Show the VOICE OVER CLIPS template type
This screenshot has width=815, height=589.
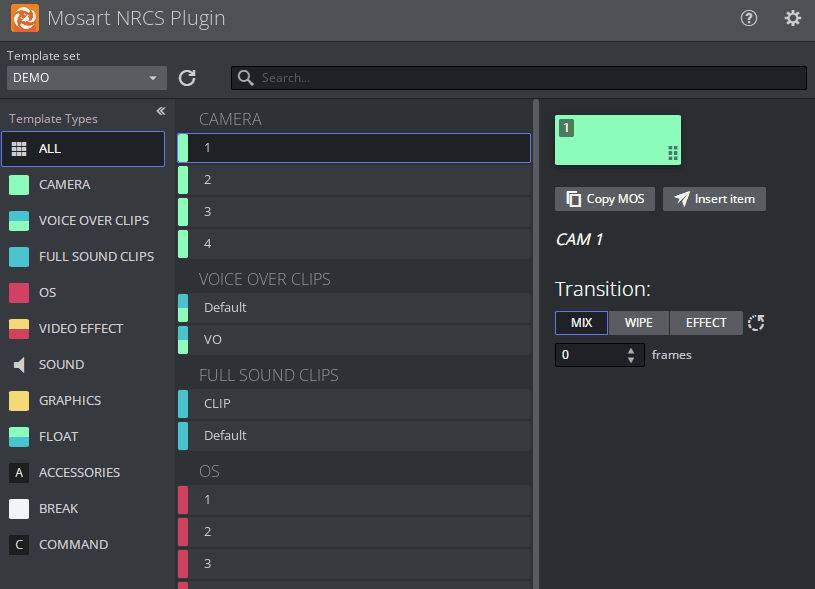tap(93, 221)
